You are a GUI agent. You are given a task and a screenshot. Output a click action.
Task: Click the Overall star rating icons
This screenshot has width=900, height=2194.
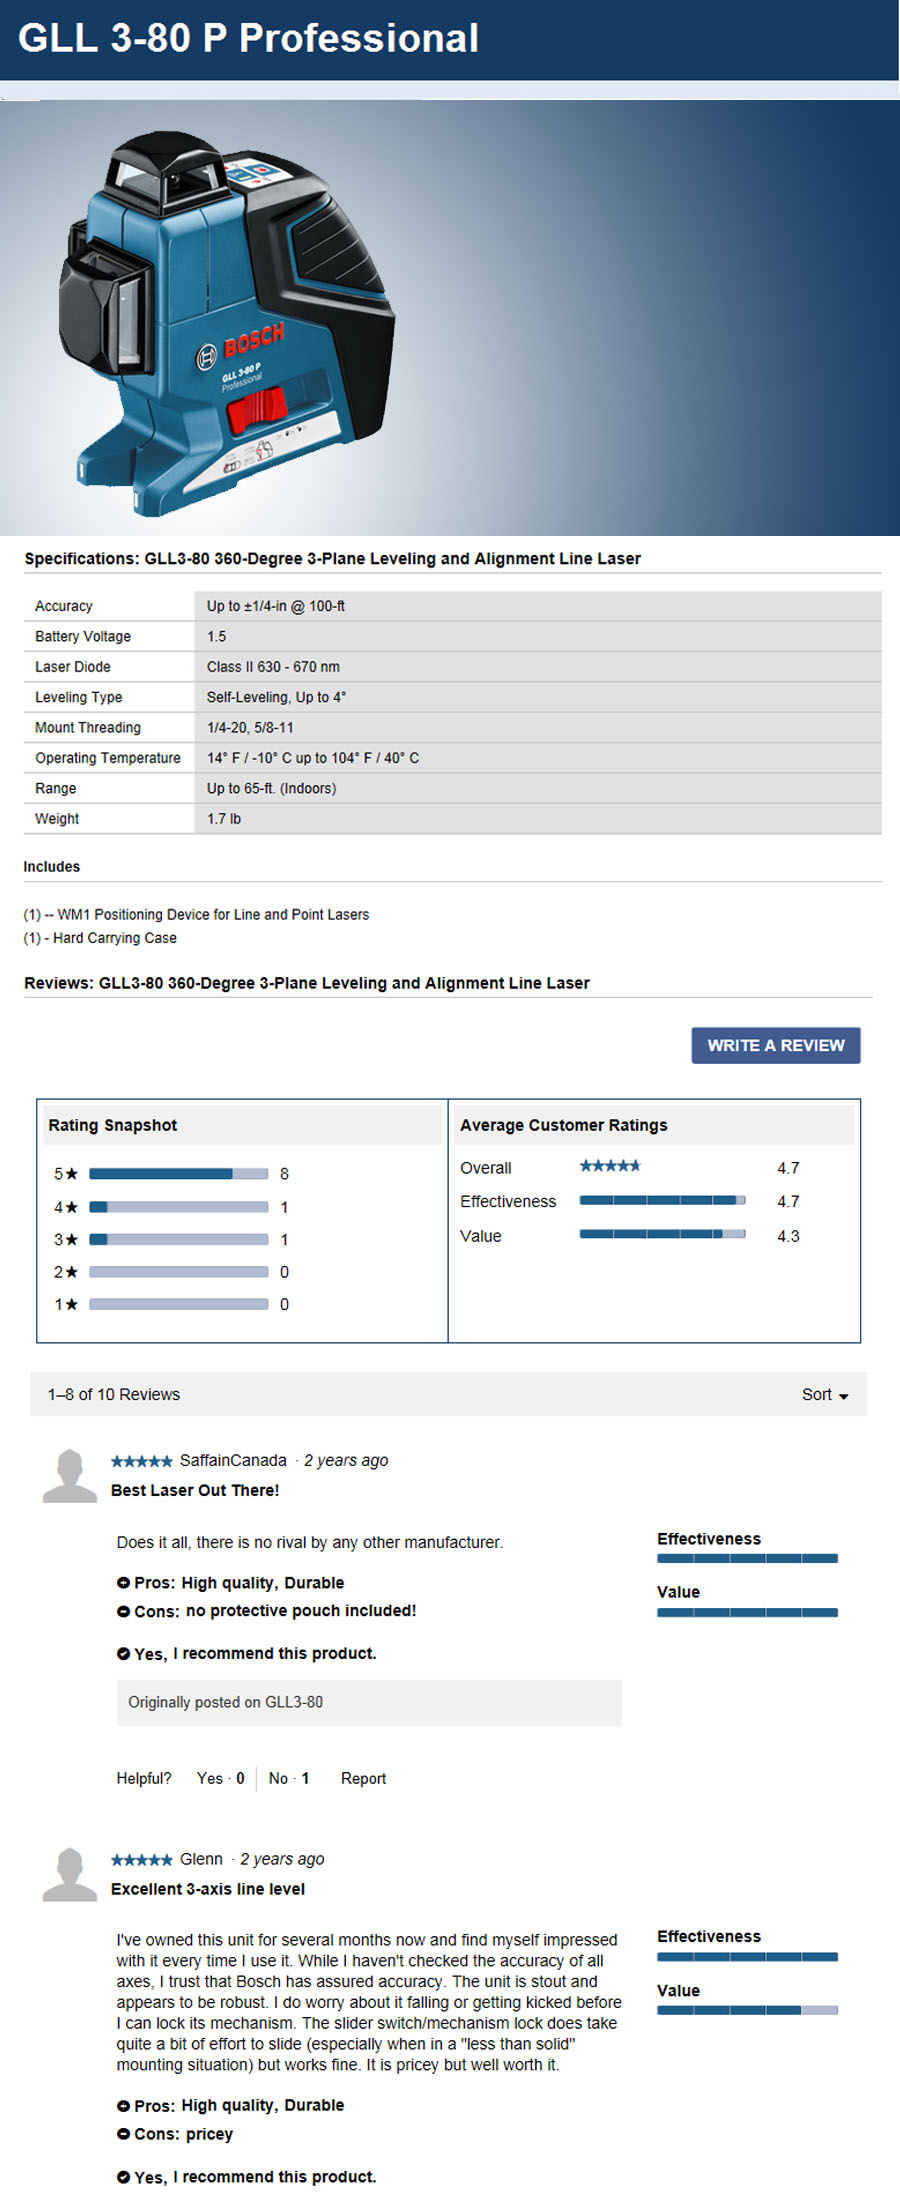(609, 1166)
